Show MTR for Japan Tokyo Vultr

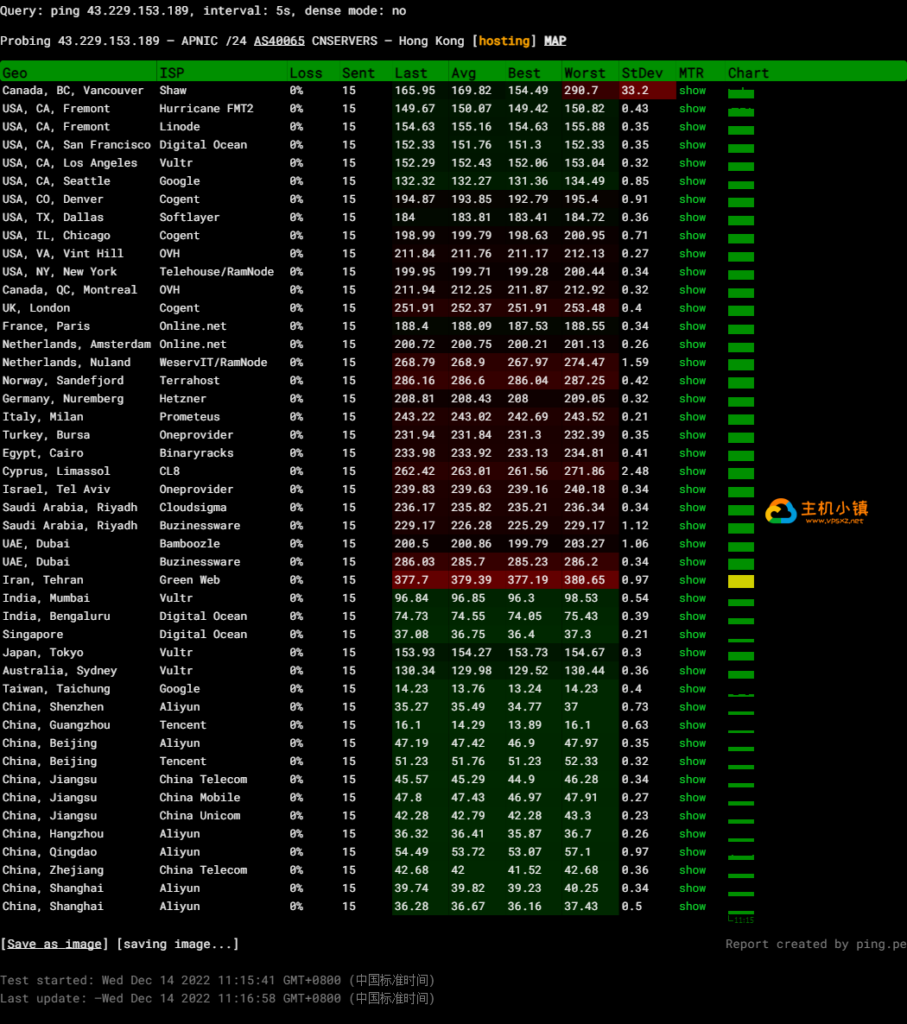coord(692,652)
